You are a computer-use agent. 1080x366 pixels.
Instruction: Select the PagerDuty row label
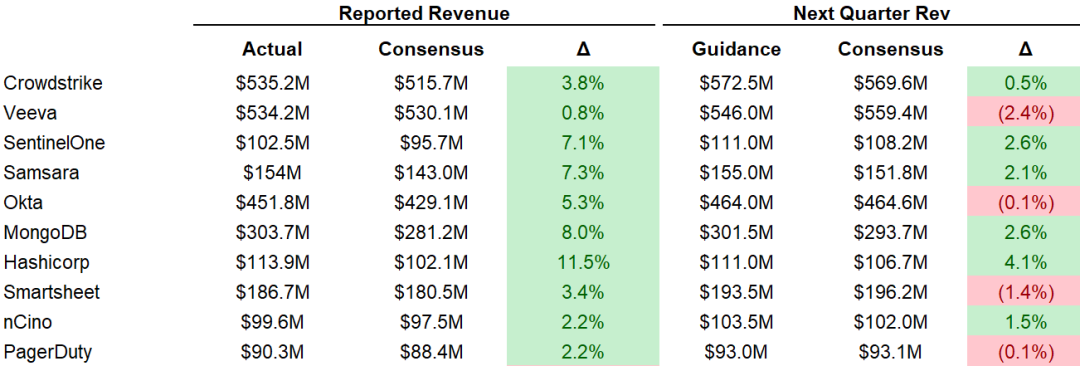point(48,352)
